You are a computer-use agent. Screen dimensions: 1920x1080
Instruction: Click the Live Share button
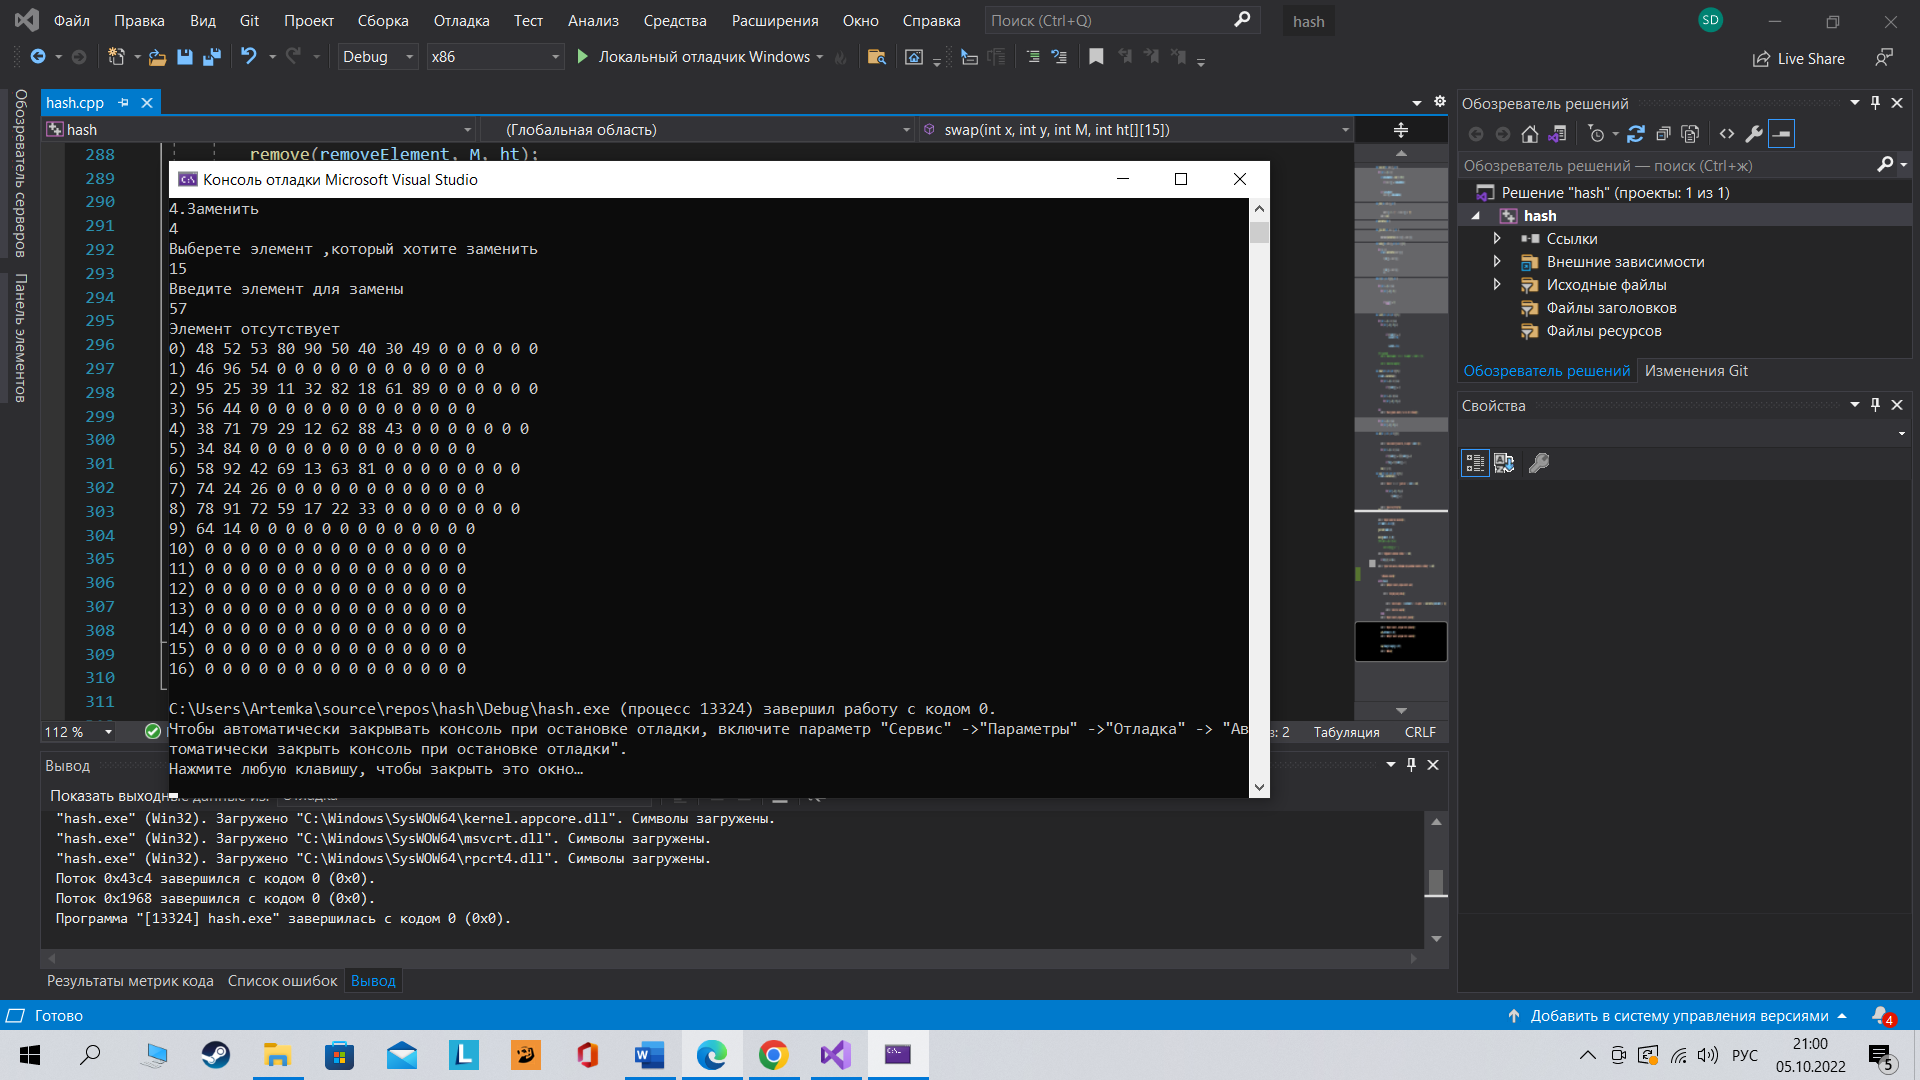click(x=1798, y=59)
